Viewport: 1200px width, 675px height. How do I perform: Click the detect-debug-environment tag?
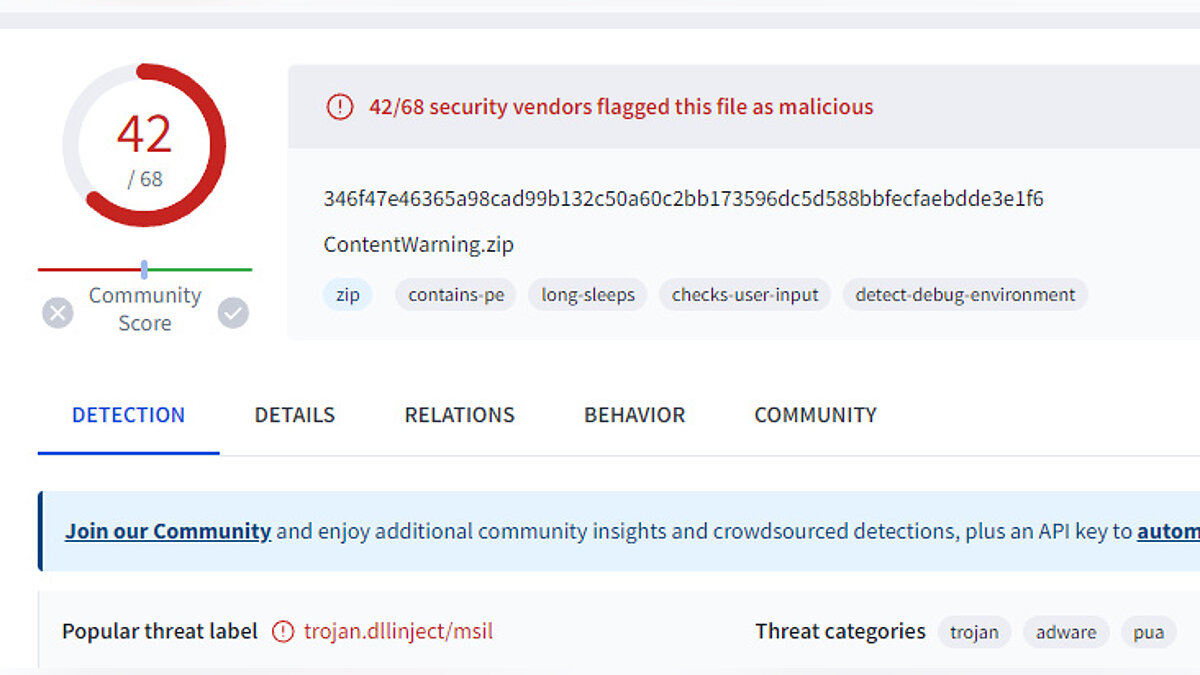(x=965, y=295)
